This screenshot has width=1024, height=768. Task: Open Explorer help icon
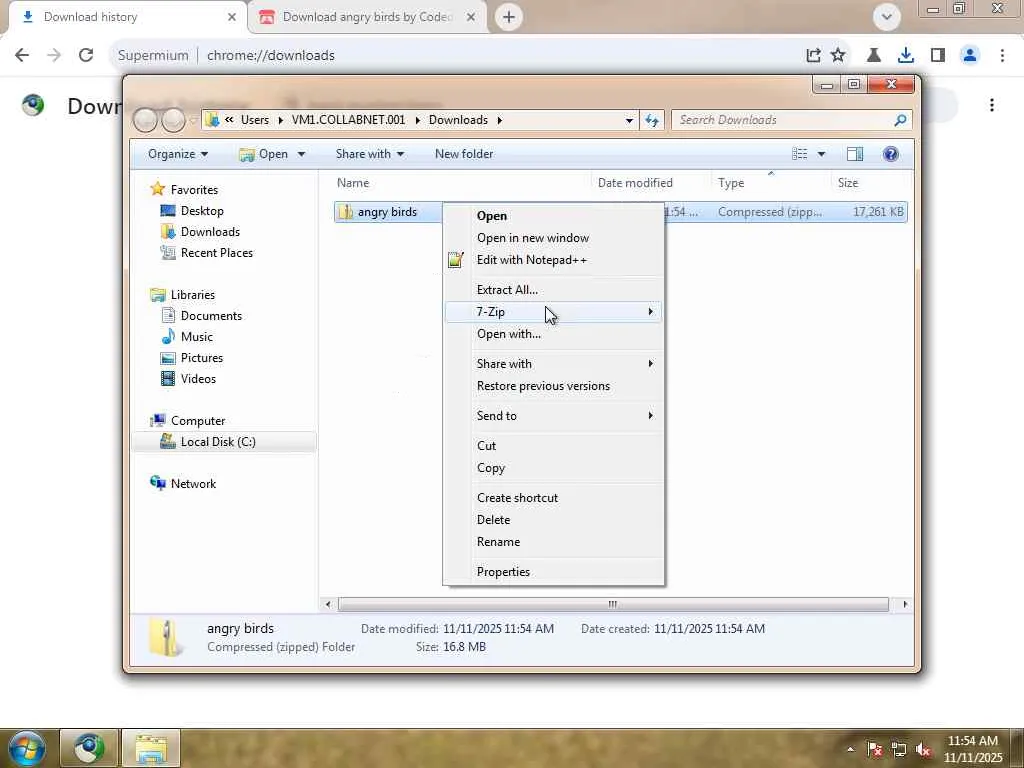(890, 153)
